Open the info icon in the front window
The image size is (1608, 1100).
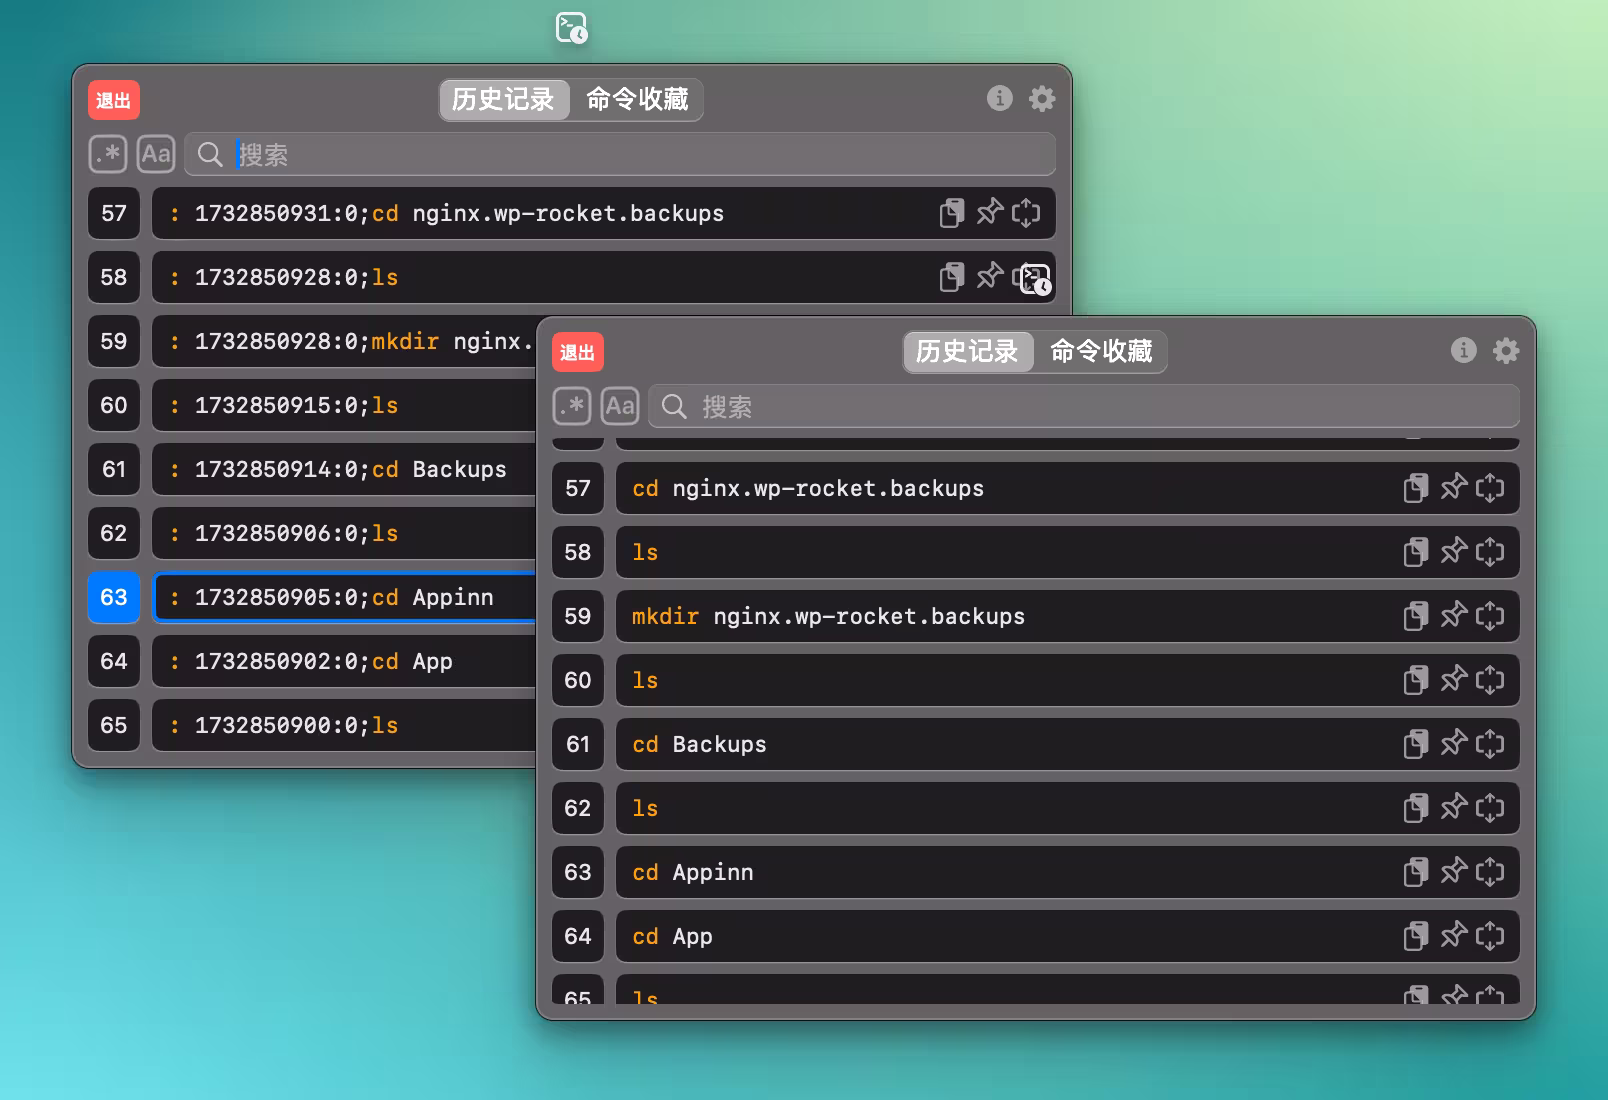(1463, 350)
